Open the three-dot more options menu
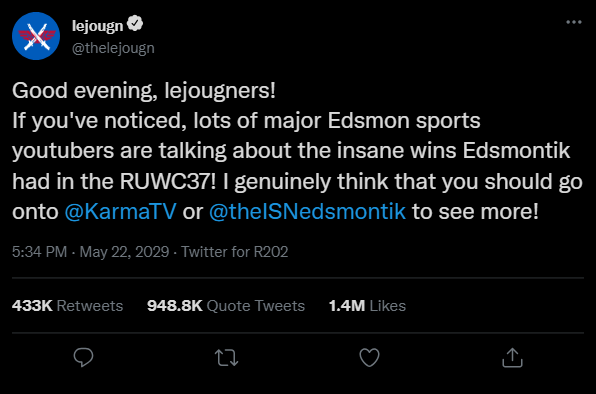The width and height of the screenshot is (596, 394). click(x=574, y=22)
